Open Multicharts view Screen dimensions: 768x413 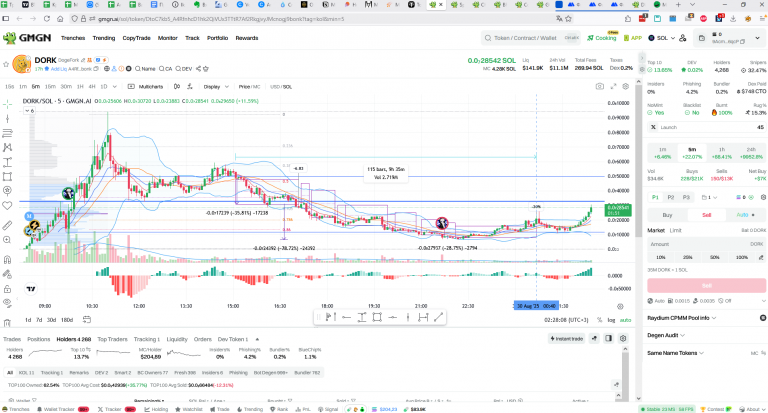[145, 87]
